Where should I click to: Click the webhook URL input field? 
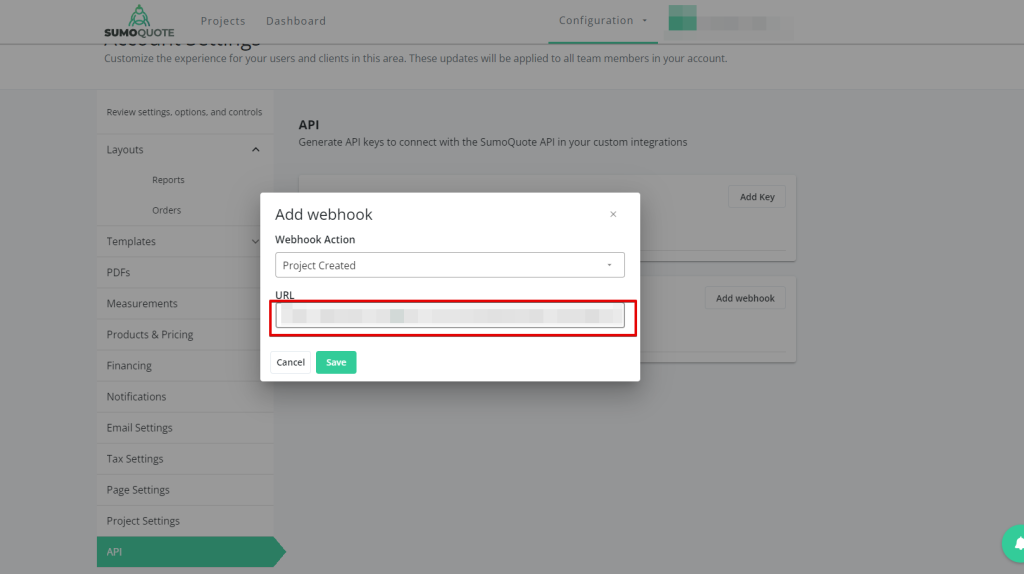tap(449, 316)
